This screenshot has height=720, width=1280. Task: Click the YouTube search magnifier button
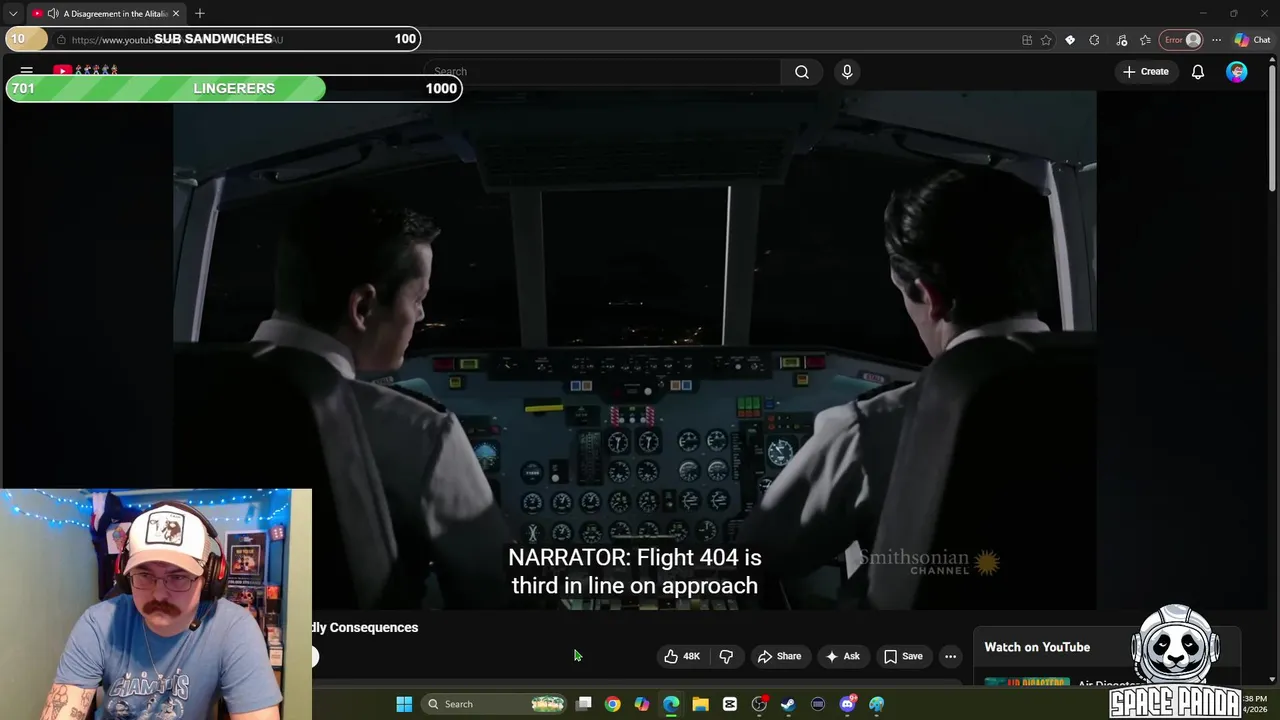(802, 72)
